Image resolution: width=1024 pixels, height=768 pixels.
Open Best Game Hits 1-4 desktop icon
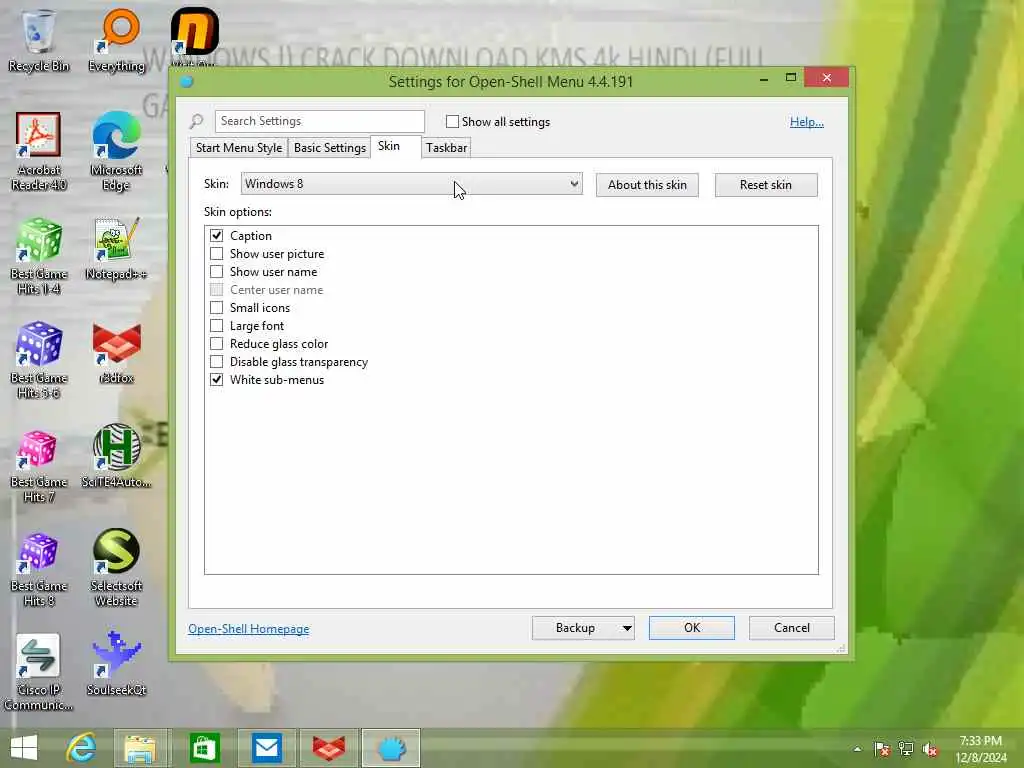38,256
